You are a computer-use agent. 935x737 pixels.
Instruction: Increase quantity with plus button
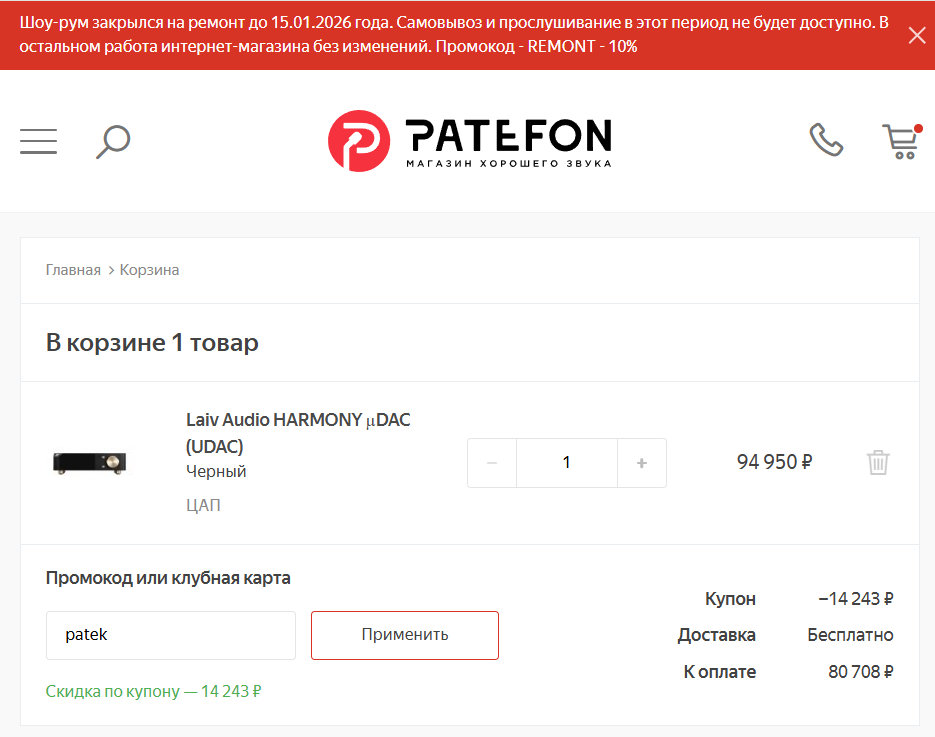coord(642,463)
